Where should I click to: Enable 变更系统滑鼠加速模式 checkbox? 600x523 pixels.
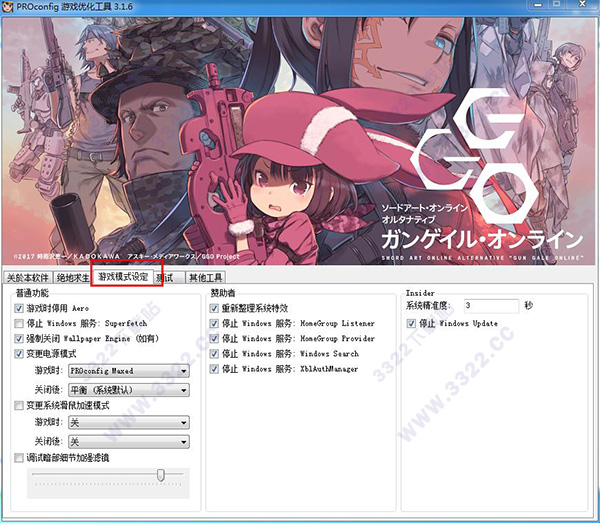[19, 405]
